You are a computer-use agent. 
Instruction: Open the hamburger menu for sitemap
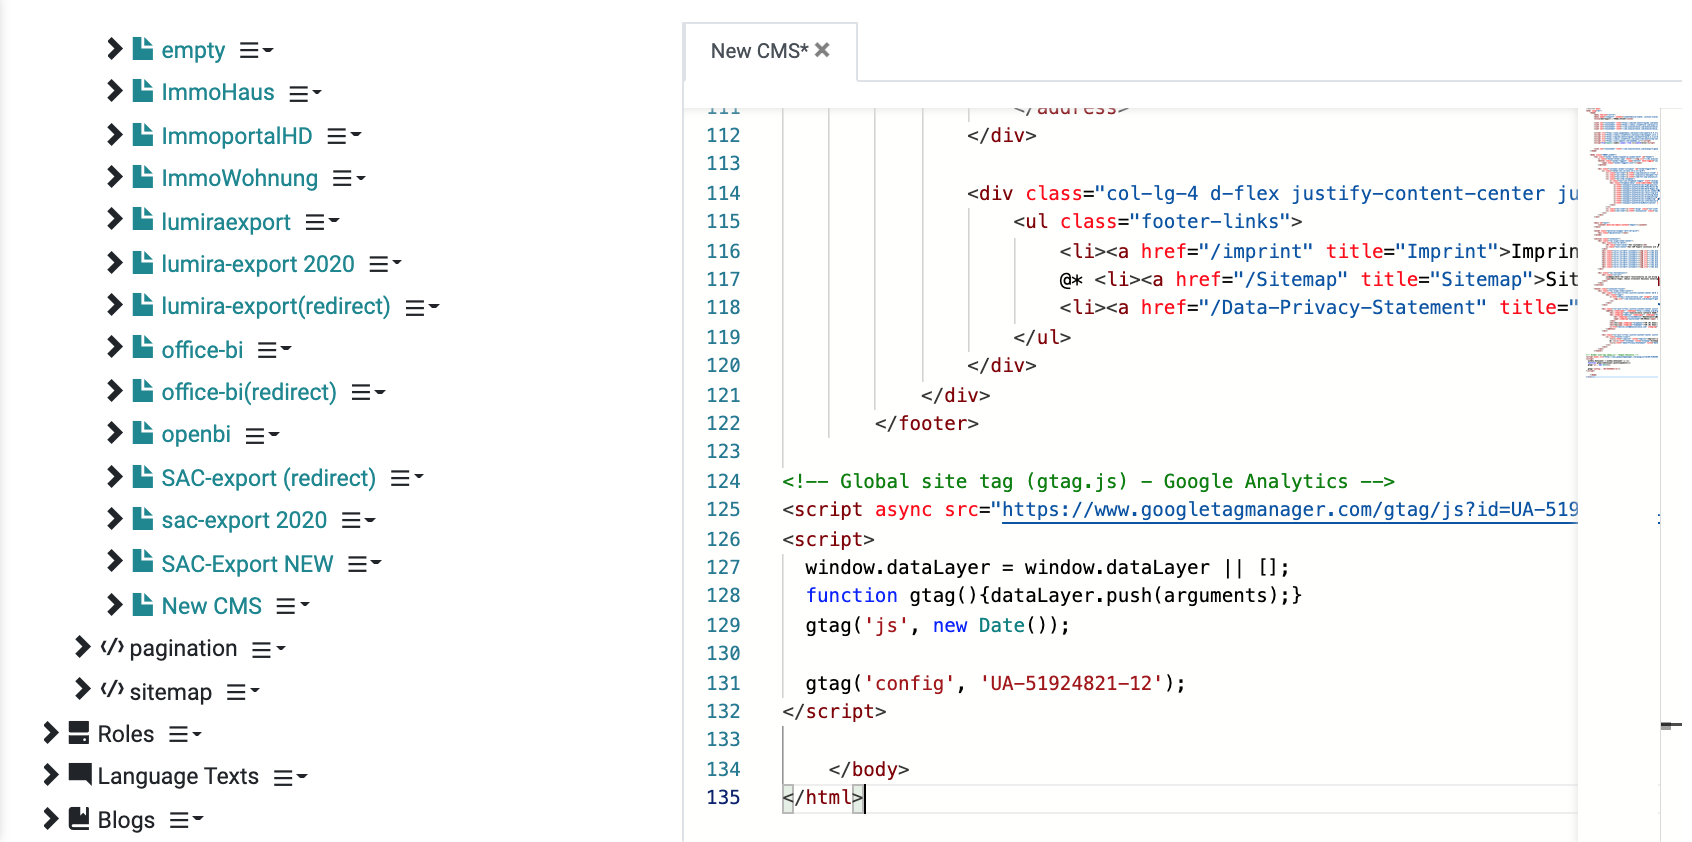click(243, 692)
